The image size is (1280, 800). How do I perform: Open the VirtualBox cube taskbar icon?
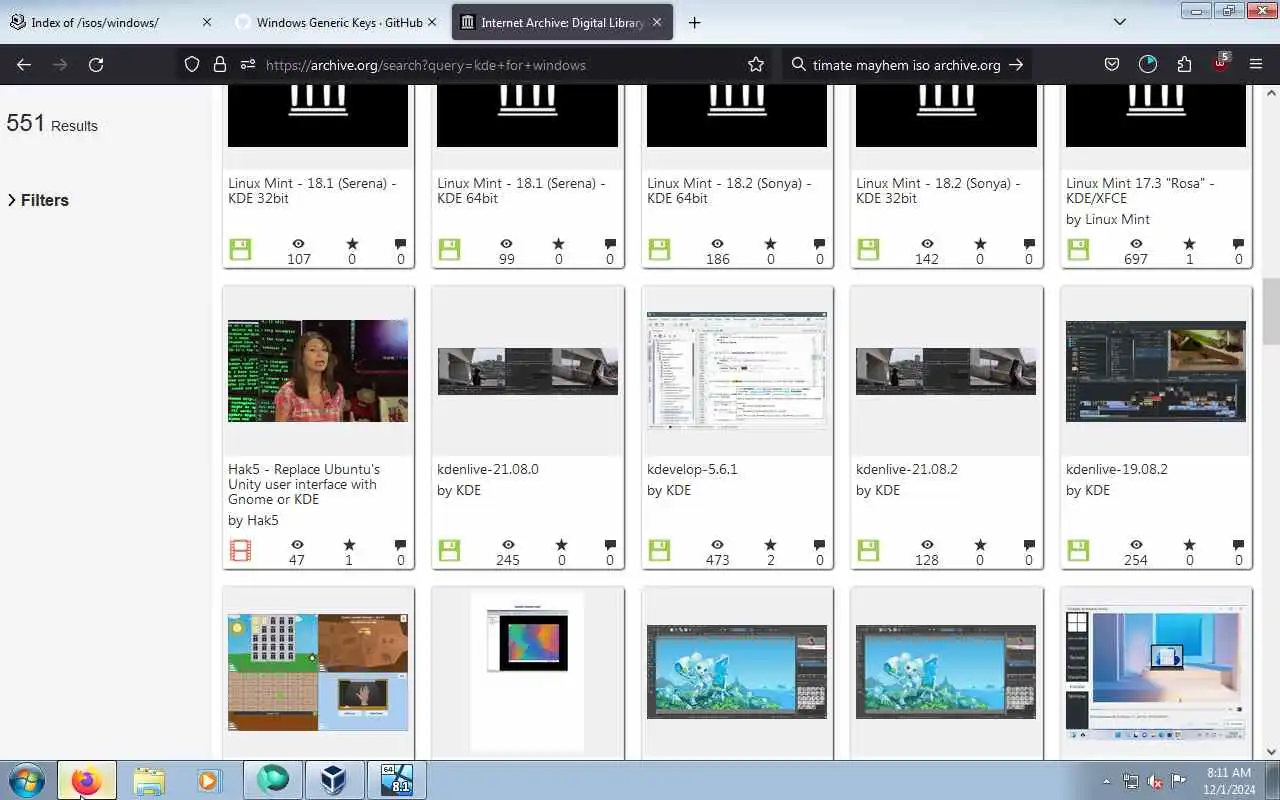[333, 780]
